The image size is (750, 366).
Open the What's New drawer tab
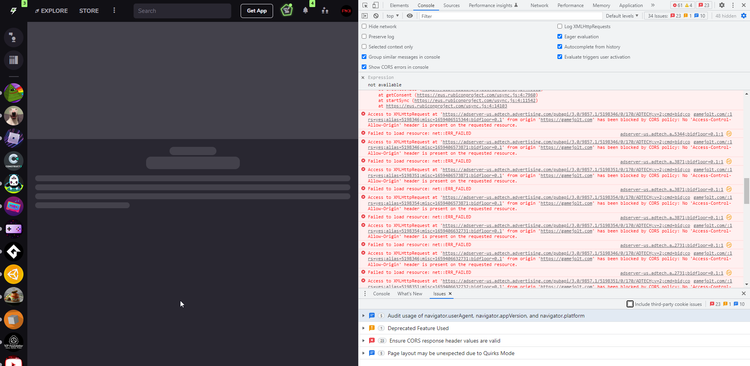409,294
